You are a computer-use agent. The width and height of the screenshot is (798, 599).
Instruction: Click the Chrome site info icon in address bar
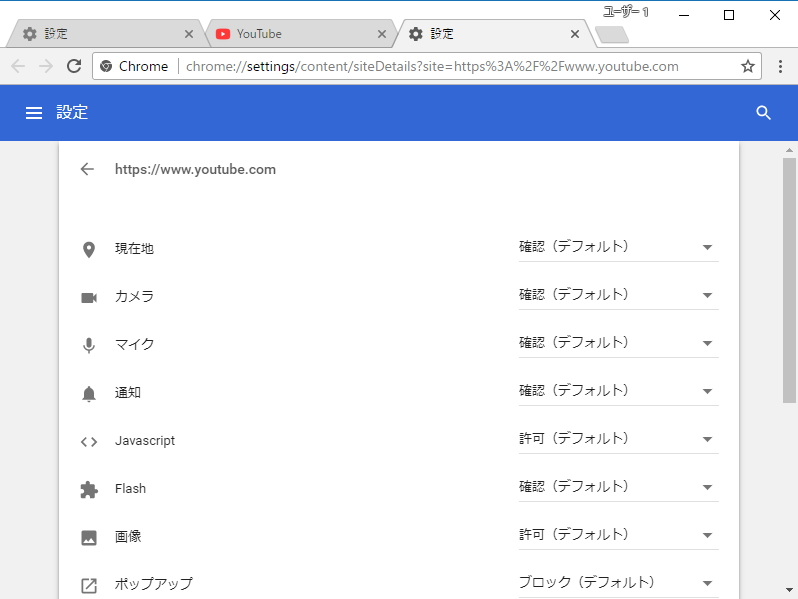pos(106,66)
